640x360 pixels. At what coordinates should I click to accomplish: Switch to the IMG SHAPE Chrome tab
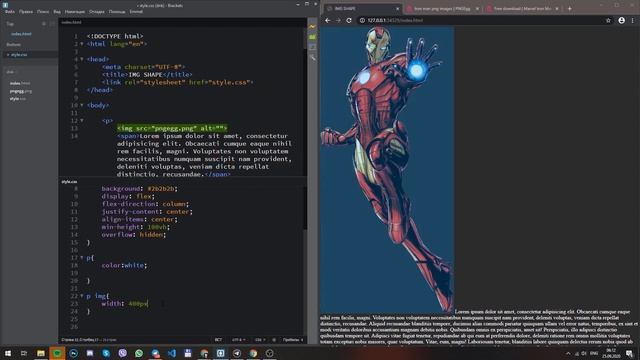(362, 9)
